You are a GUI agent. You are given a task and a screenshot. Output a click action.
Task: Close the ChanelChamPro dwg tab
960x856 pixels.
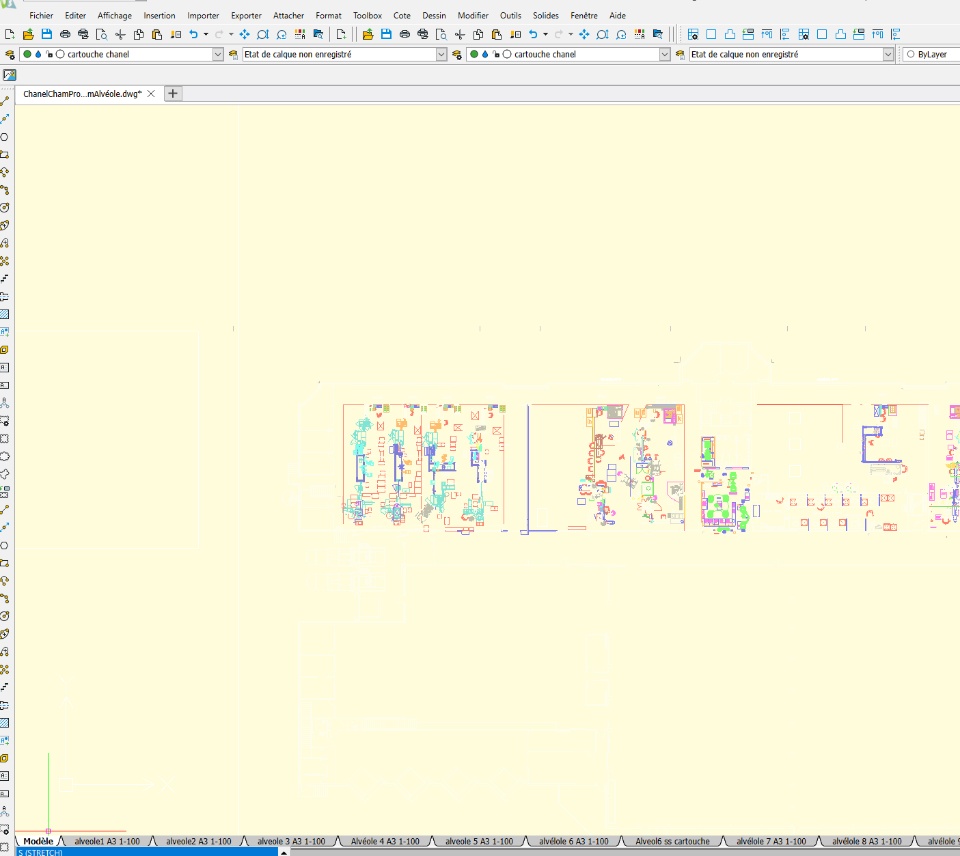(x=151, y=94)
